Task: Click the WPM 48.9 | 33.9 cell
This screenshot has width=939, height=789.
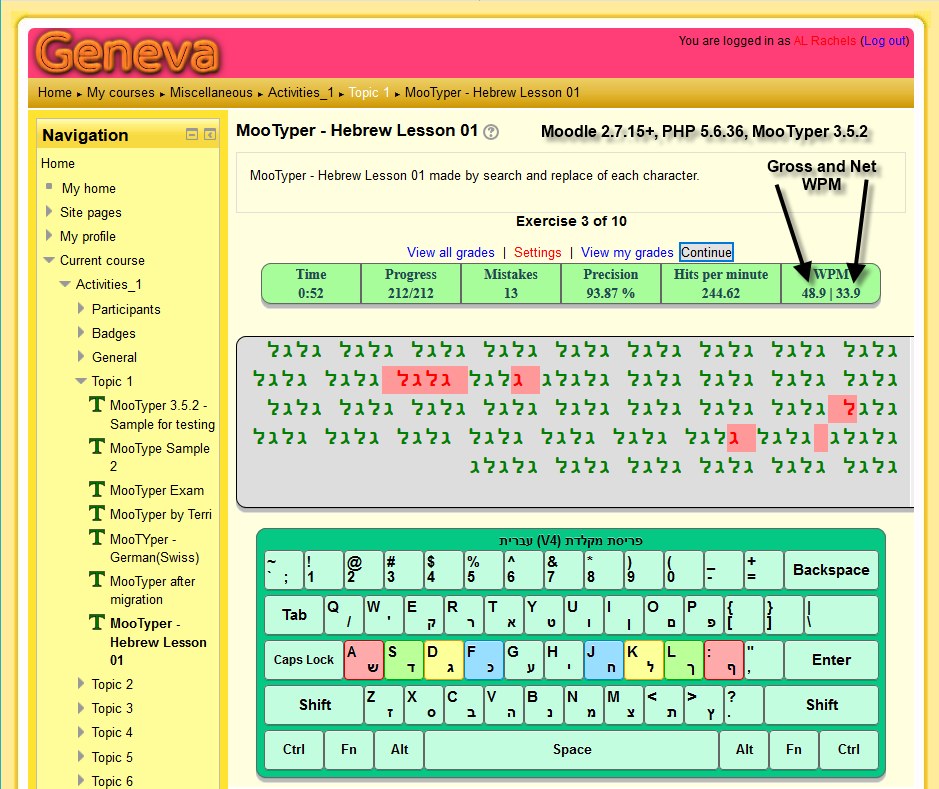Action: [831, 284]
